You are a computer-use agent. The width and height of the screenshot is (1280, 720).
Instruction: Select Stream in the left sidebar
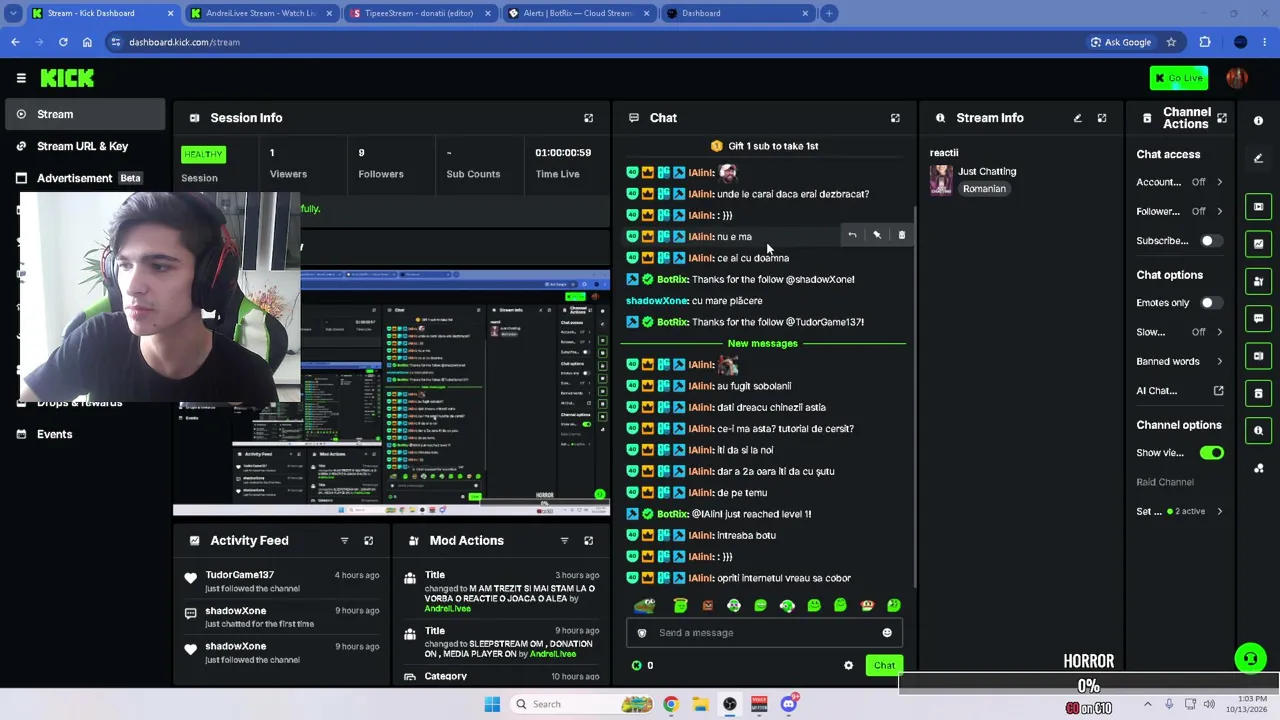pos(84,114)
